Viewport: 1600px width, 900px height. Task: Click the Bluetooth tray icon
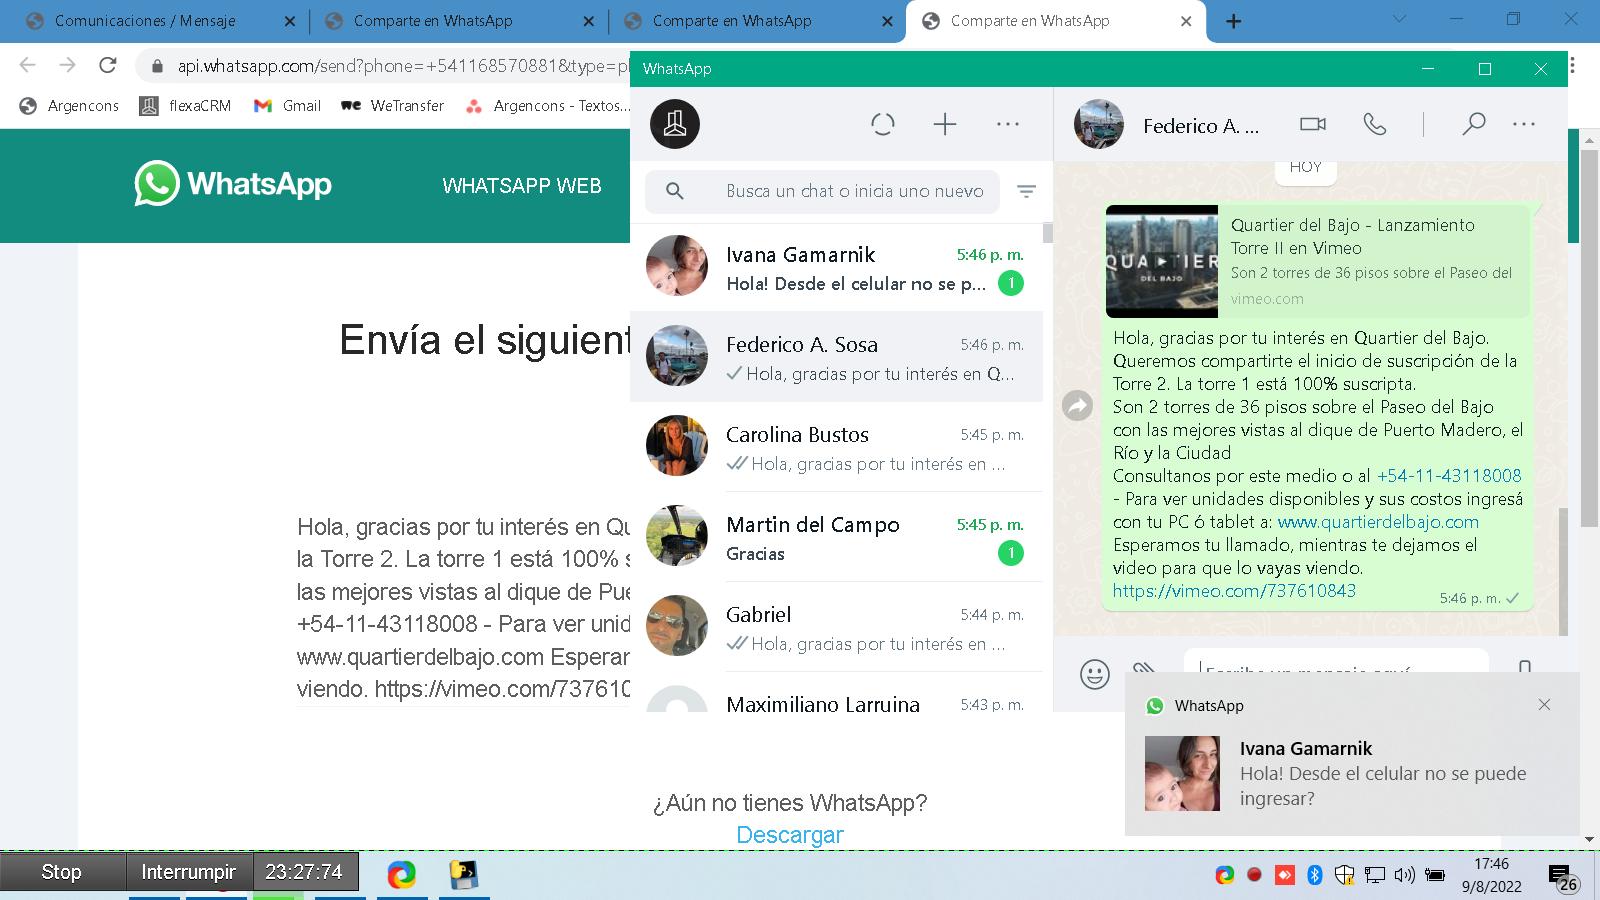(1315, 875)
